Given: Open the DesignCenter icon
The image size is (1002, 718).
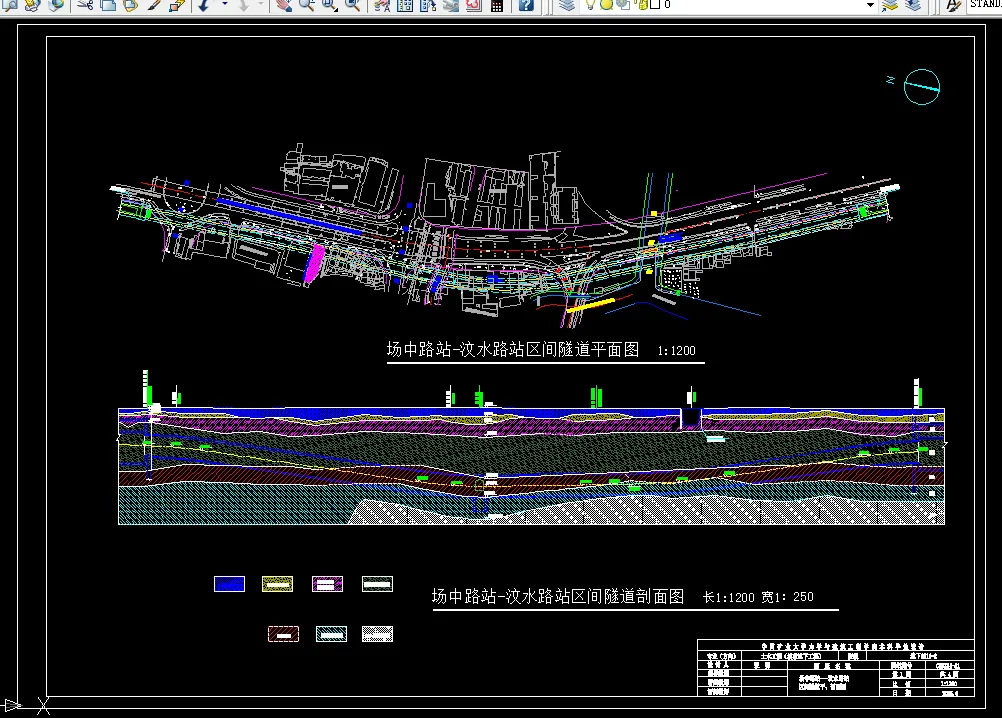Looking at the screenshot, I should point(405,5).
